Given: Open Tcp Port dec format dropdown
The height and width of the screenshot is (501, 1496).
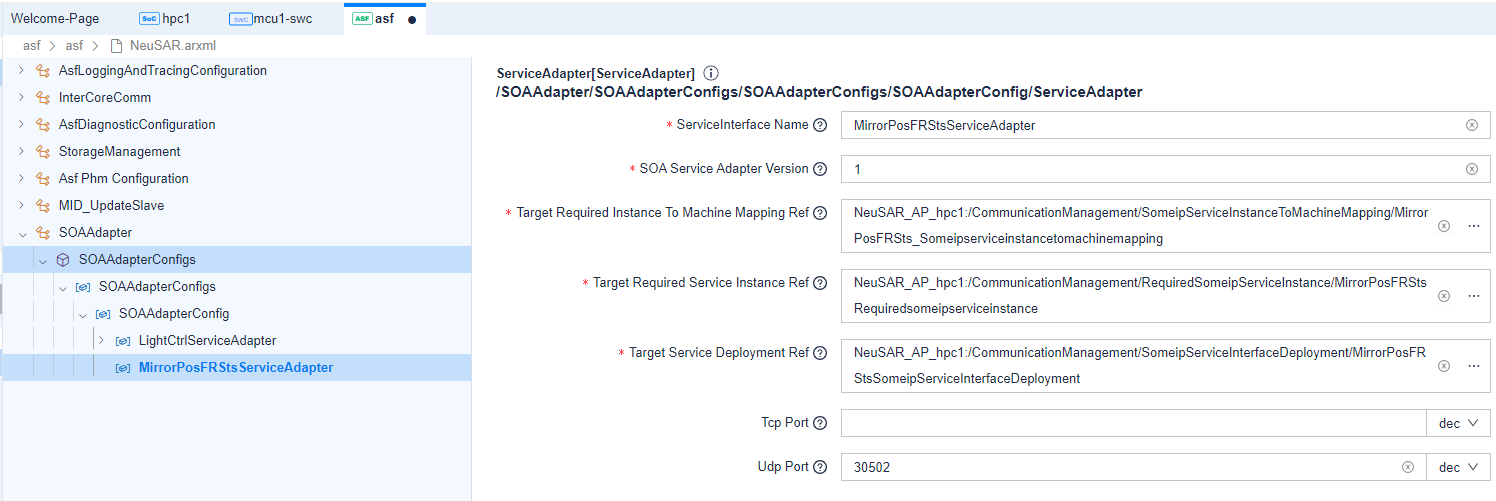Looking at the screenshot, I should (1457, 423).
